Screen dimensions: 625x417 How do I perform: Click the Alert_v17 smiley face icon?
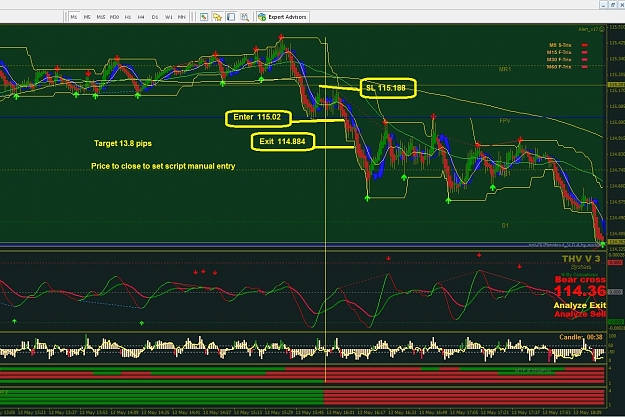(602, 29)
